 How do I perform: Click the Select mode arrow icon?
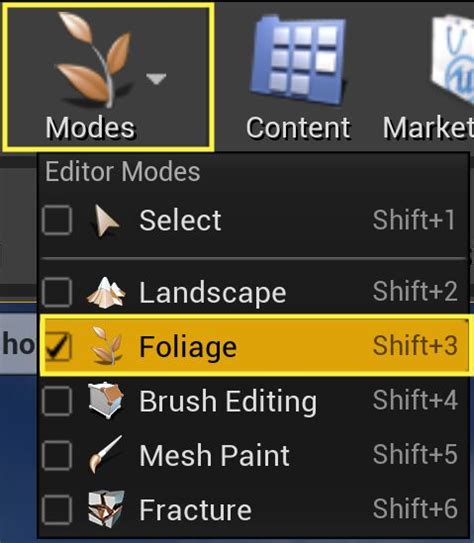pos(106,221)
